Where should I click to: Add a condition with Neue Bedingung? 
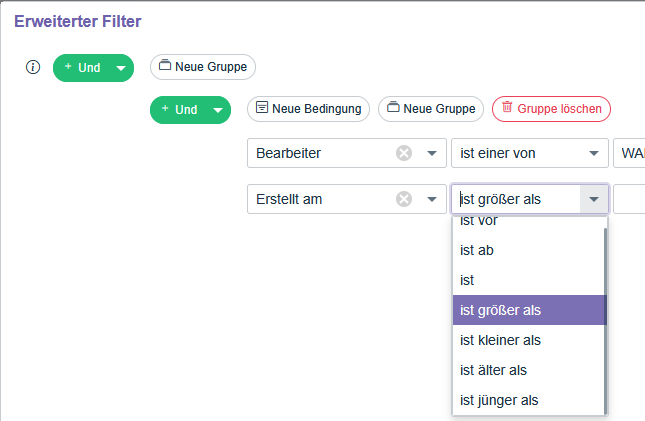click(309, 108)
